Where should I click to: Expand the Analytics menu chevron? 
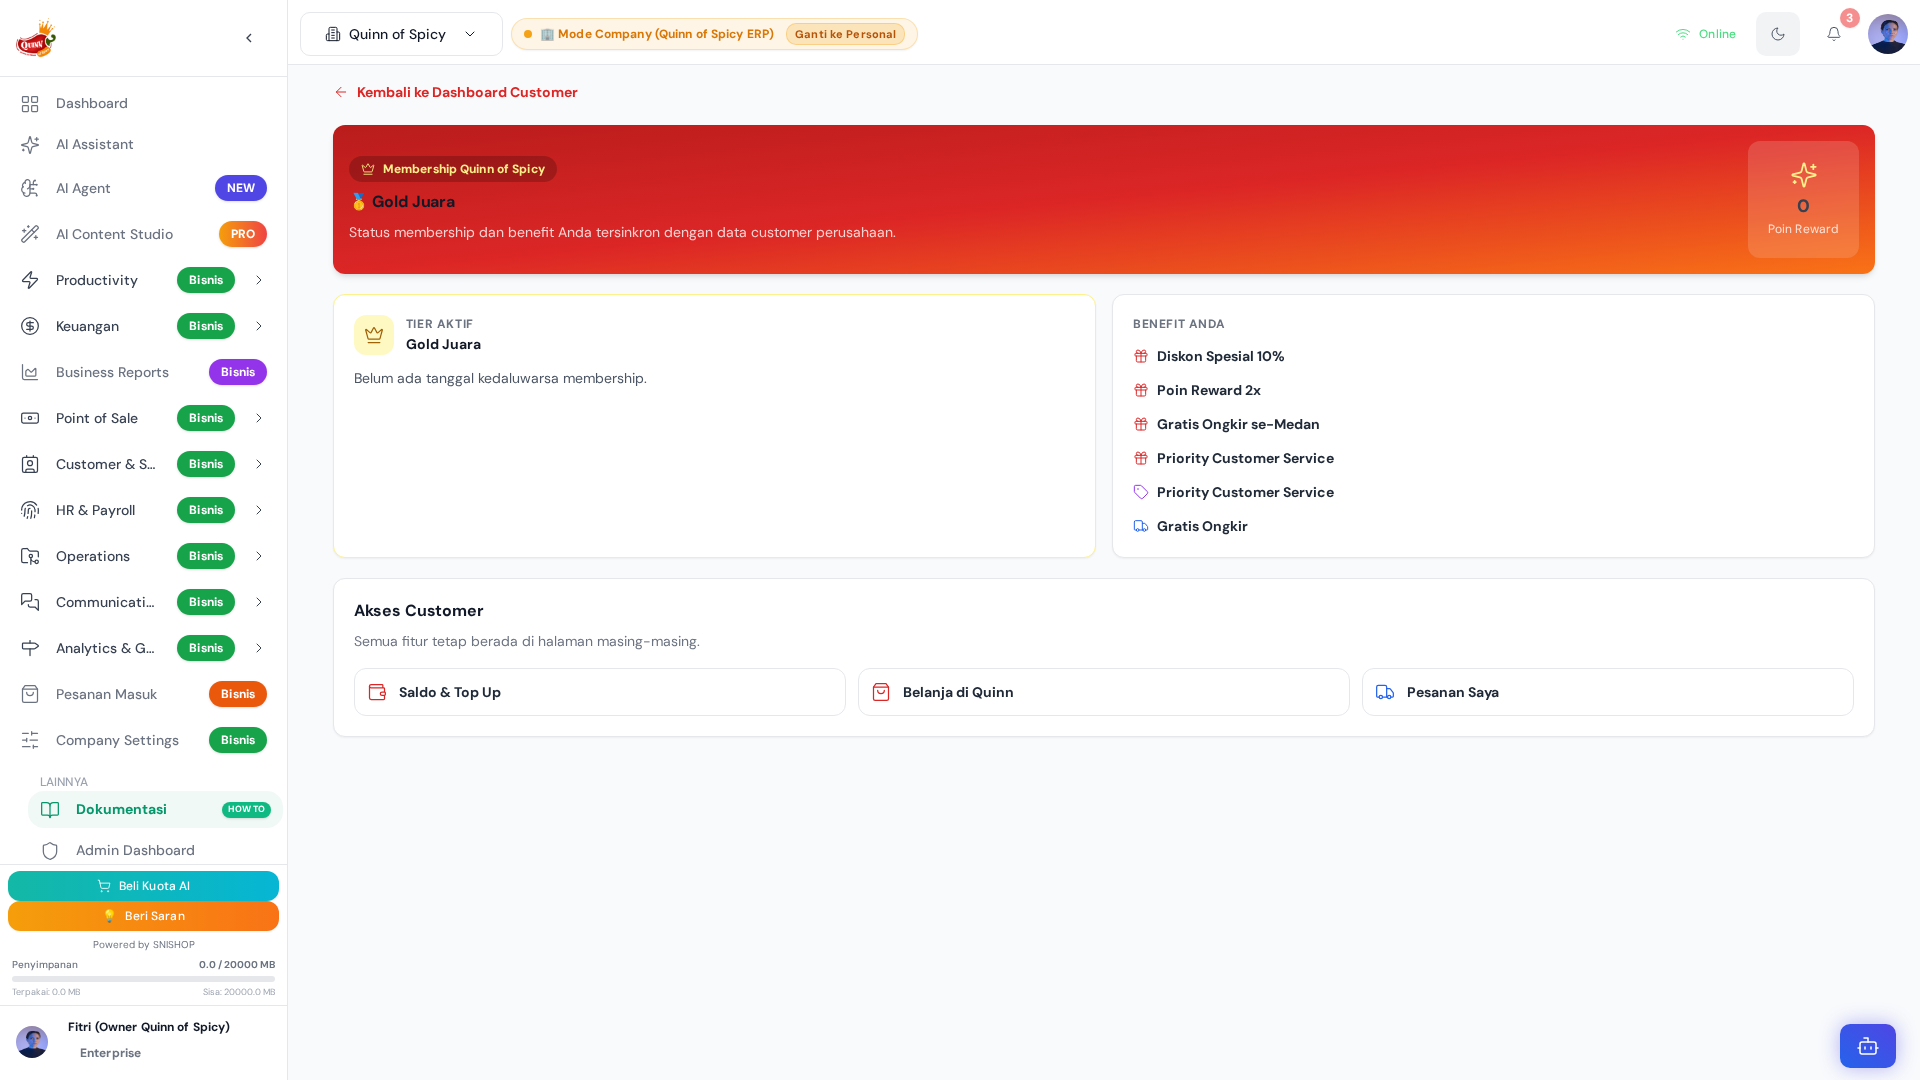coord(259,648)
